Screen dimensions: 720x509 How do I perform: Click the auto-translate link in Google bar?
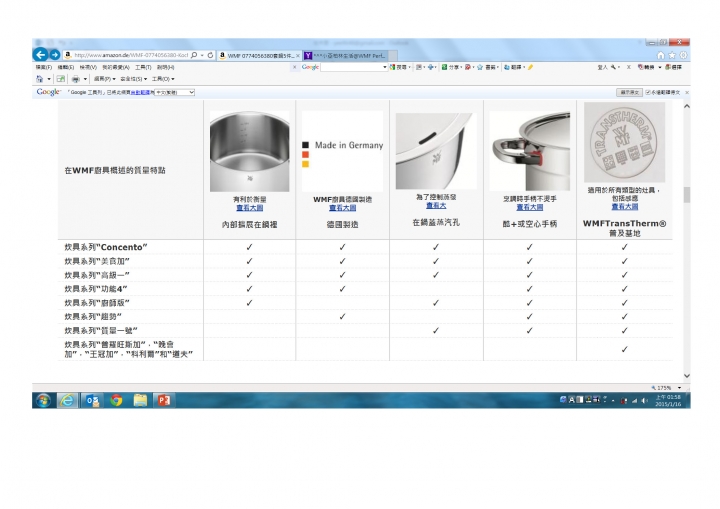pyautogui.click(x=142, y=92)
